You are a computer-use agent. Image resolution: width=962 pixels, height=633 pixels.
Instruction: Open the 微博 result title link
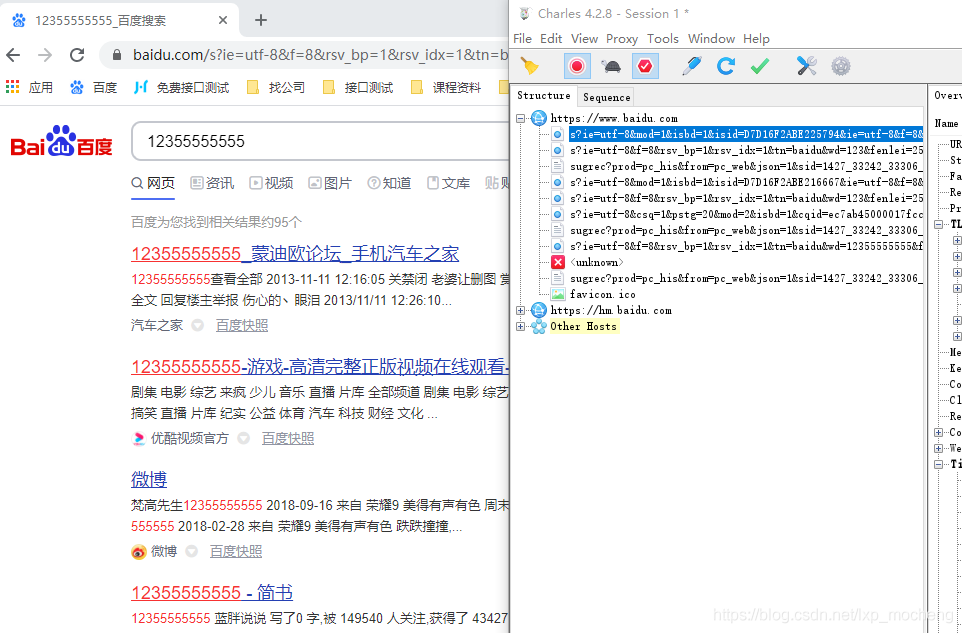tap(149, 479)
